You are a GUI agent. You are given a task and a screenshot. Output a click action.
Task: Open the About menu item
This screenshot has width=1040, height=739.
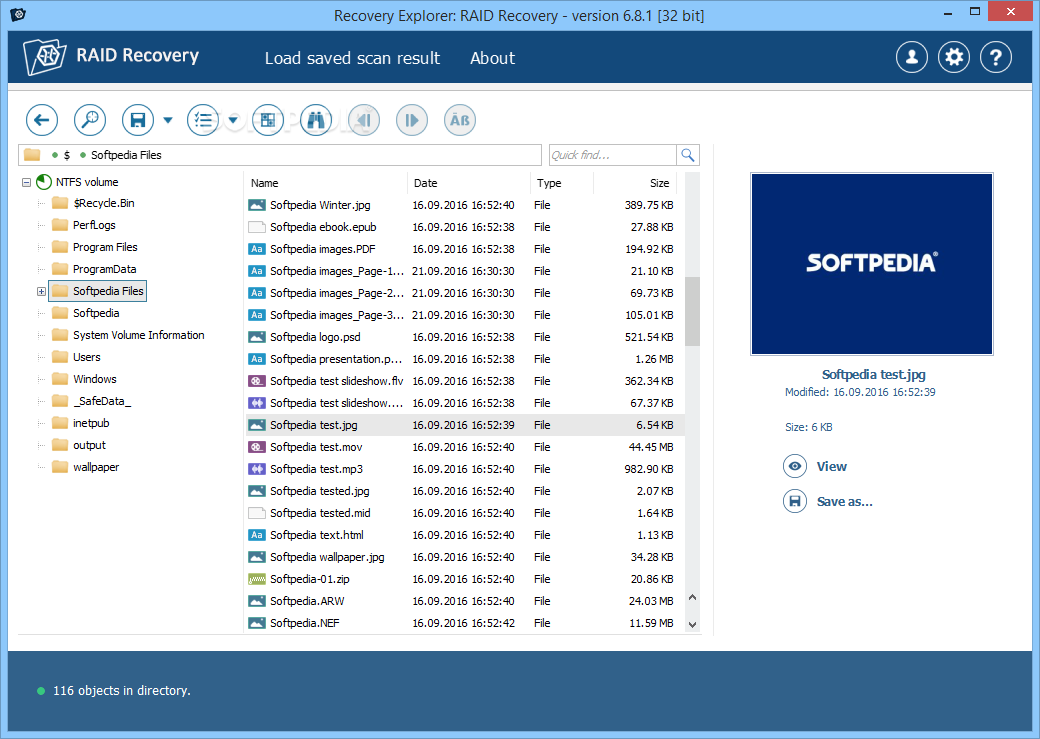click(492, 58)
